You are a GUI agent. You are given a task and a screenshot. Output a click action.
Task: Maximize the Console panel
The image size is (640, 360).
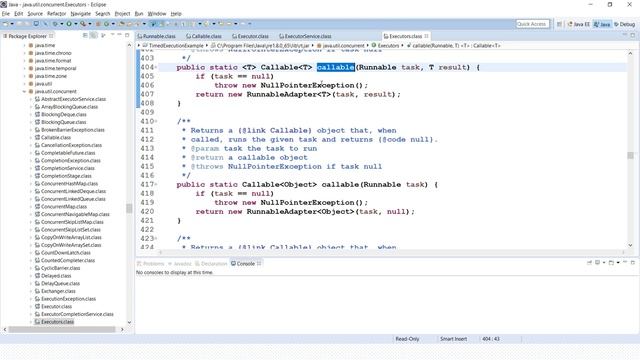(x=633, y=262)
